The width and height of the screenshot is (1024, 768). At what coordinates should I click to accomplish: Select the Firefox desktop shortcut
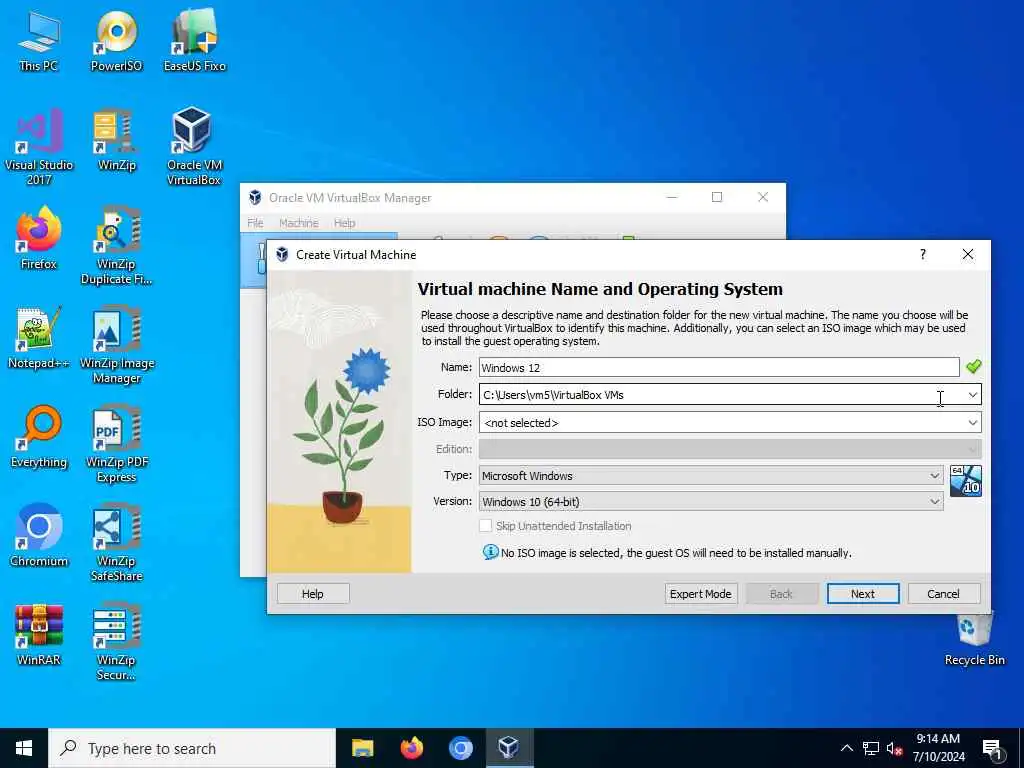[39, 238]
